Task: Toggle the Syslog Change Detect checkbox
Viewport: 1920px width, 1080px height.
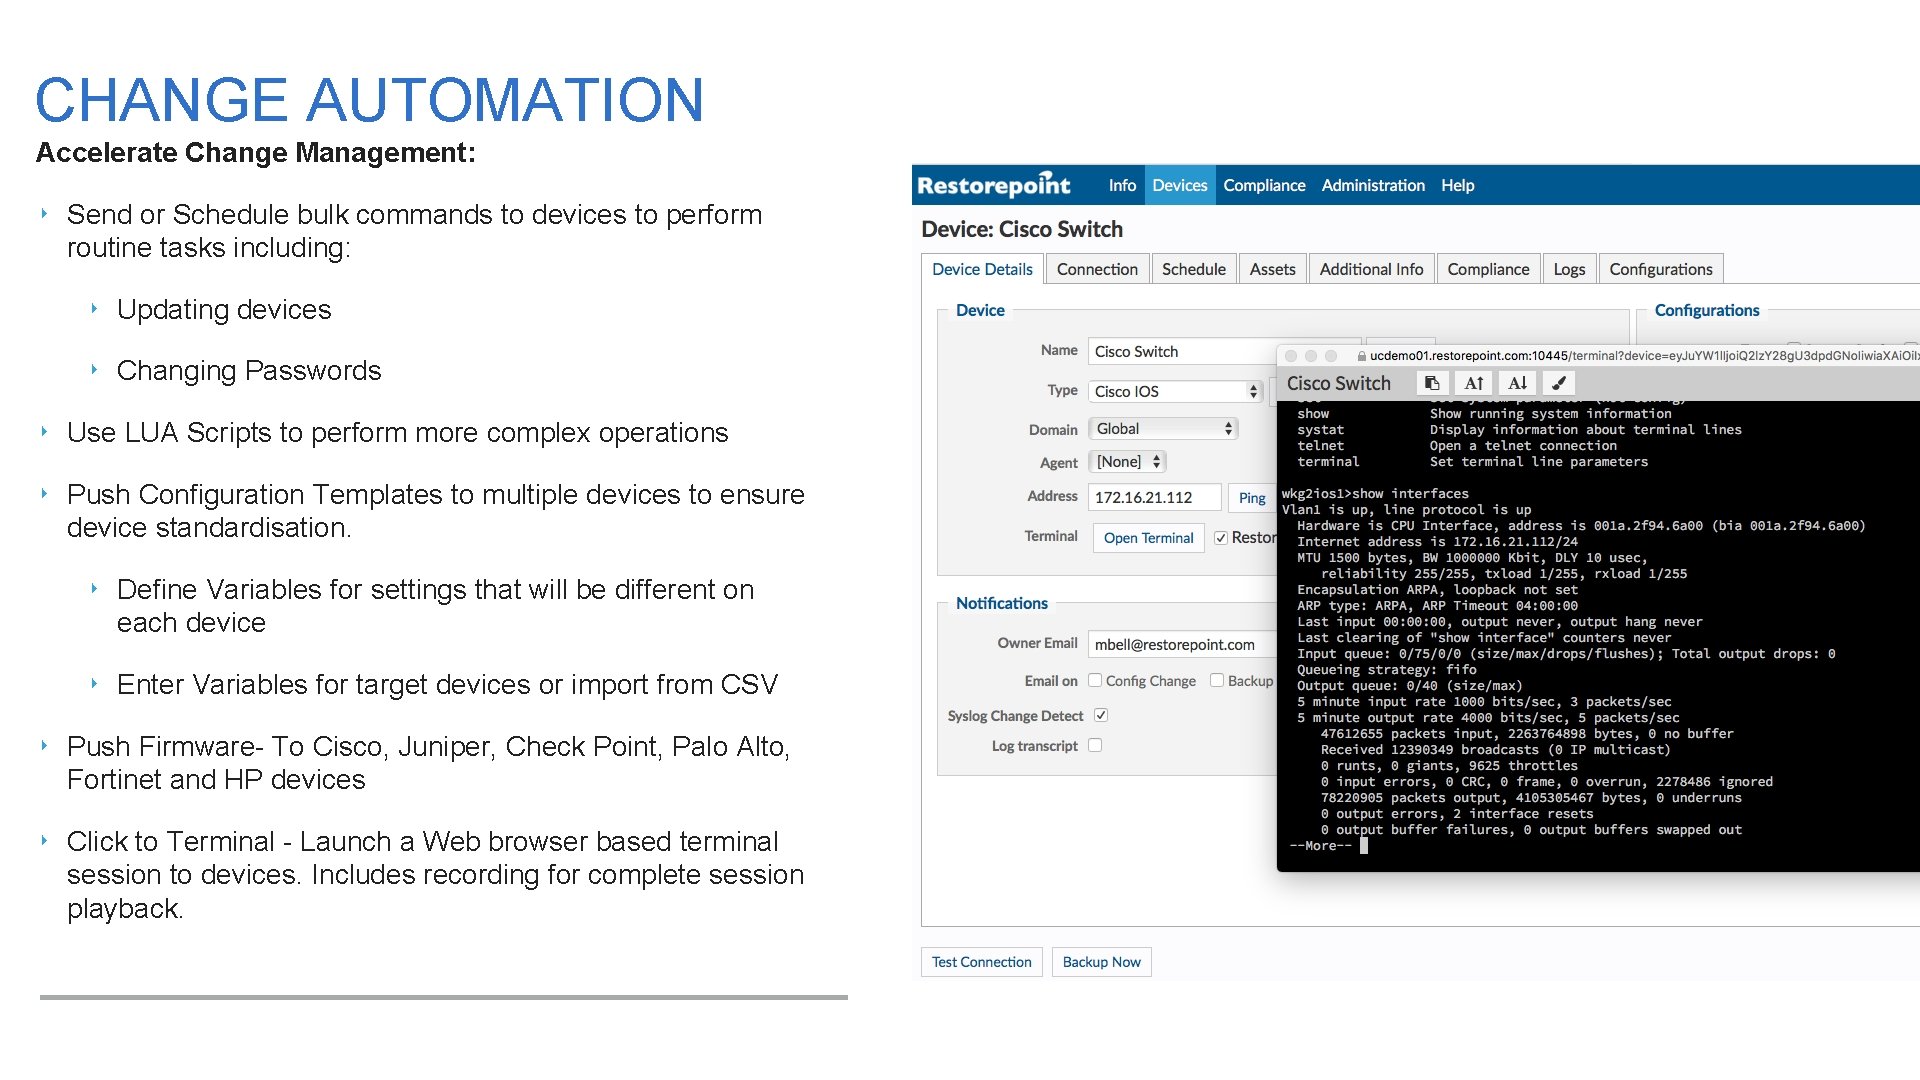Action: click(1100, 716)
